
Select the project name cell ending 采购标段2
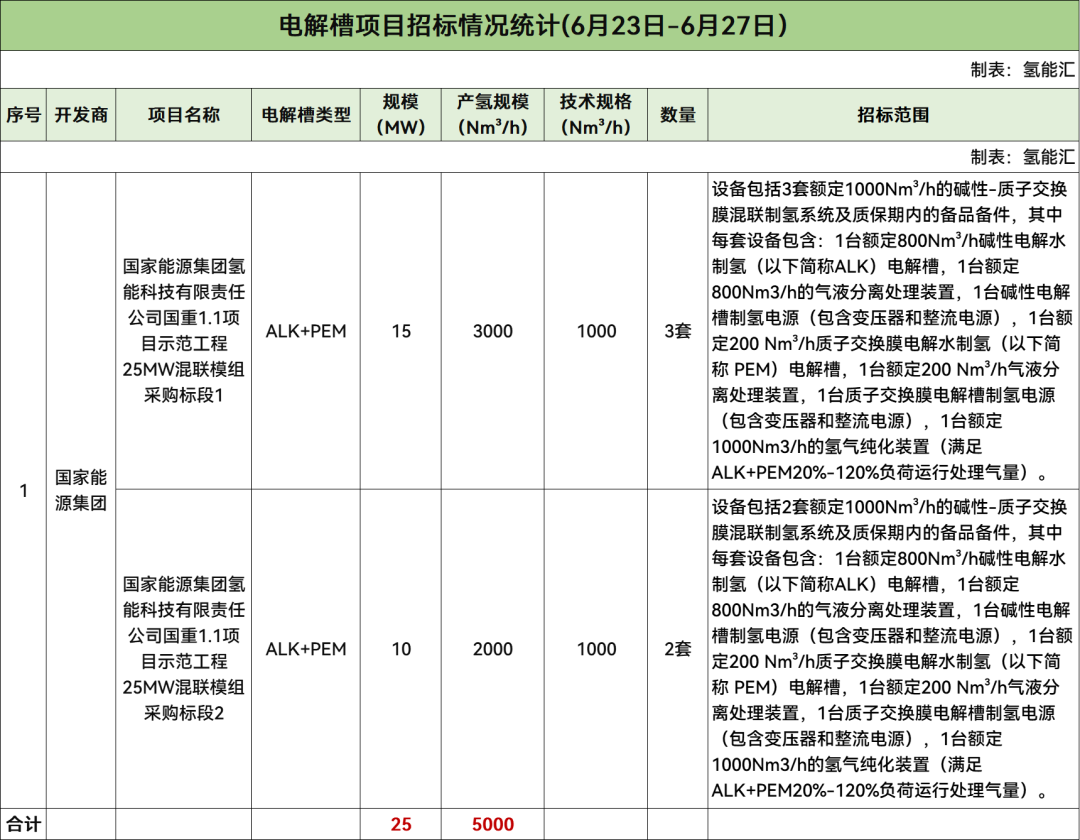coord(183,649)
